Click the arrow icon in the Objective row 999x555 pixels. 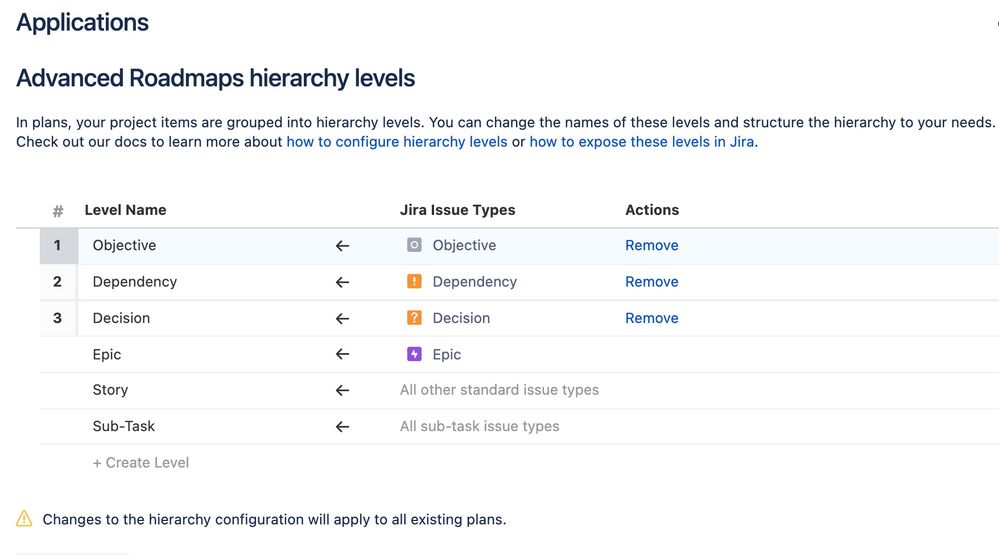342,246
